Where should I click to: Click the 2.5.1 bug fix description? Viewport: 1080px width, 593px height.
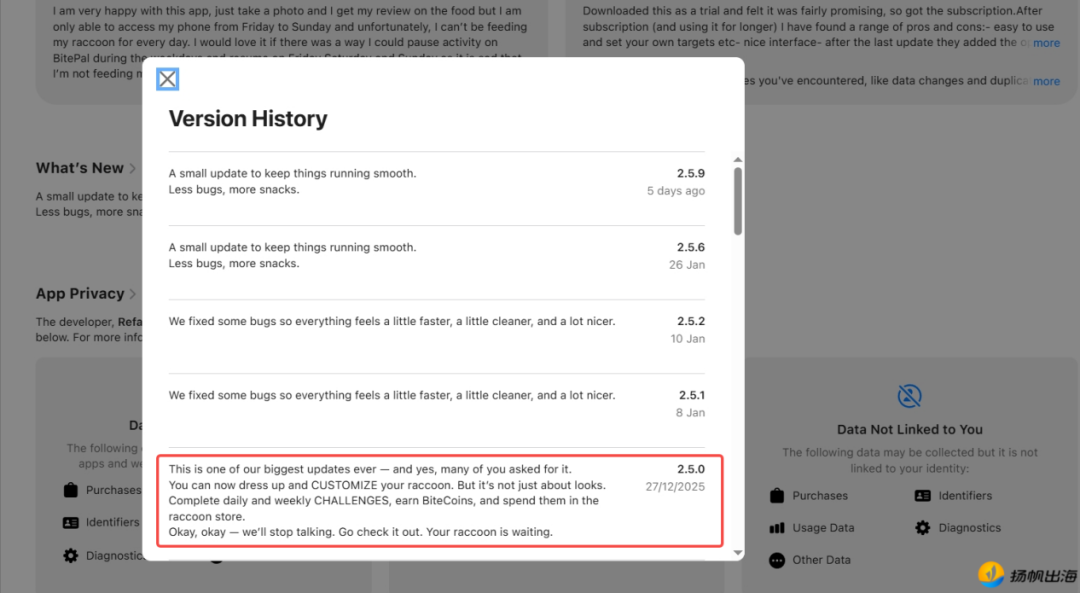click(392, 395)
